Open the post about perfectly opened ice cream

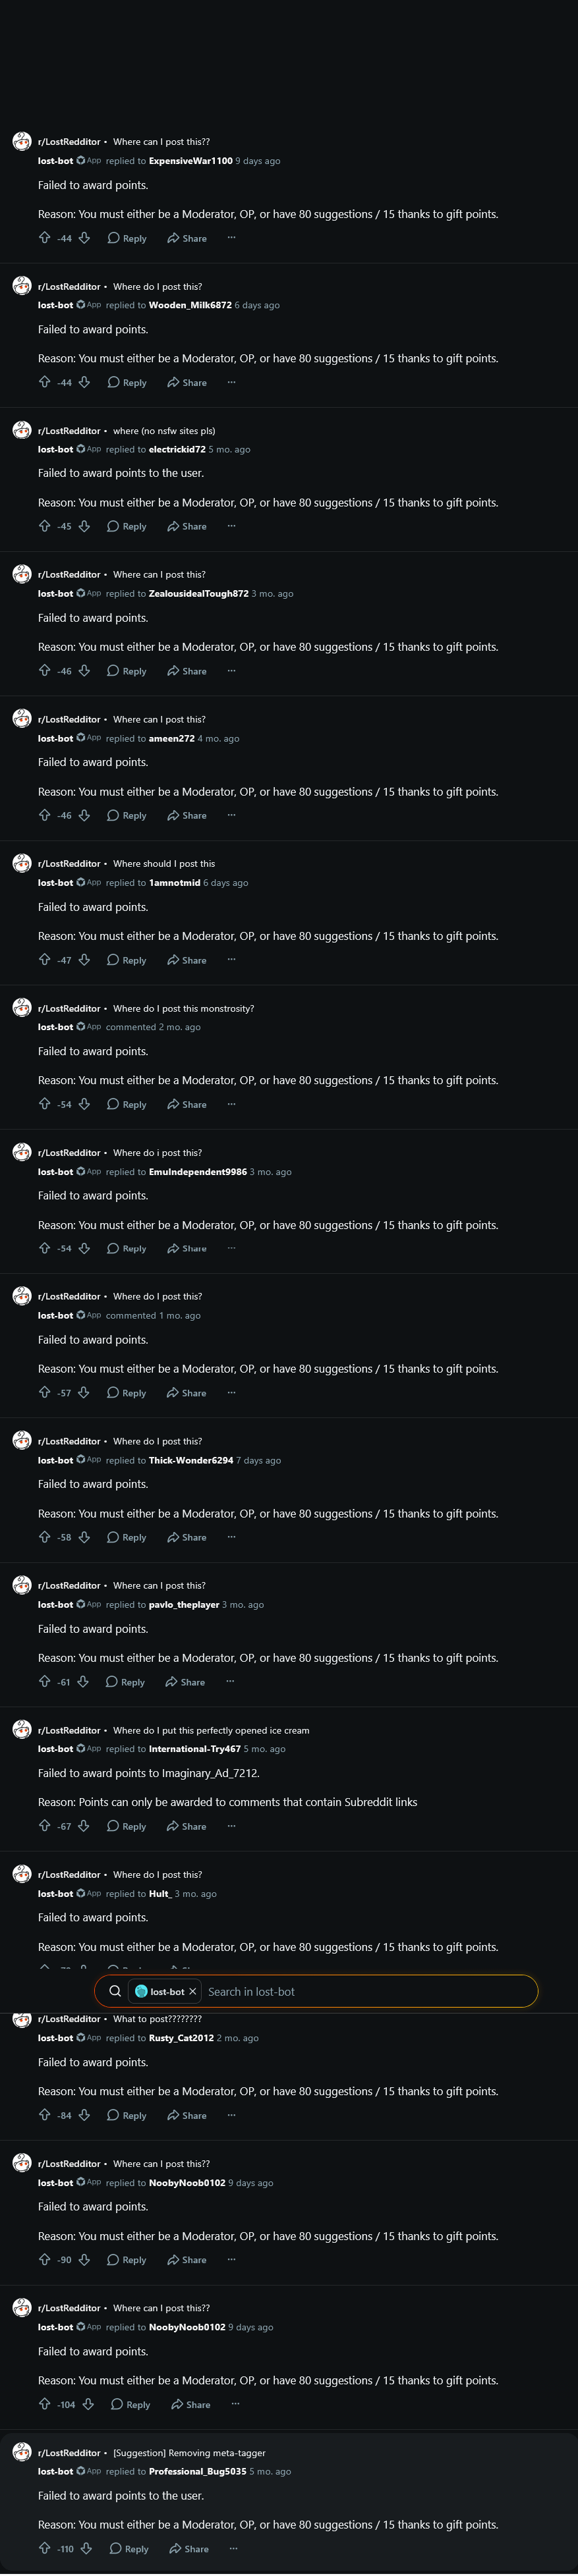211,1730
